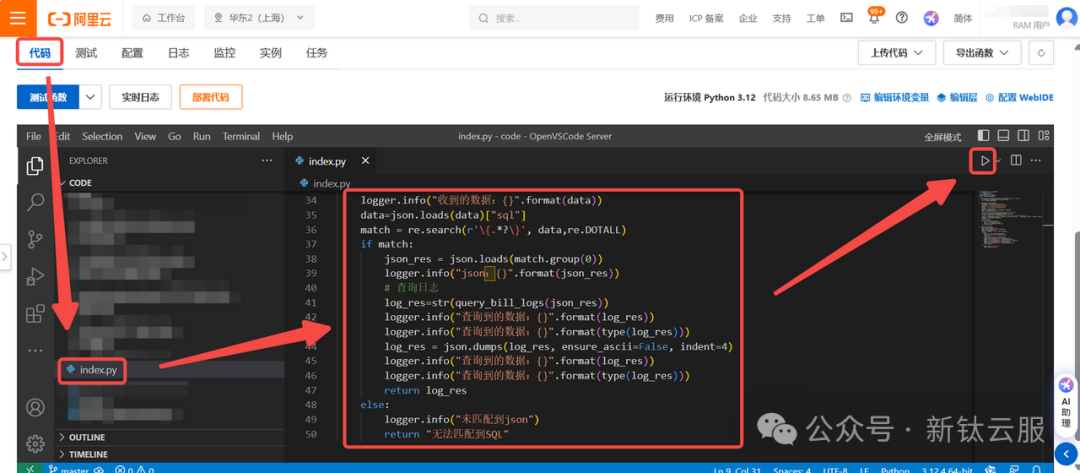Click the 编辑环境变量 link

(895, 98)
